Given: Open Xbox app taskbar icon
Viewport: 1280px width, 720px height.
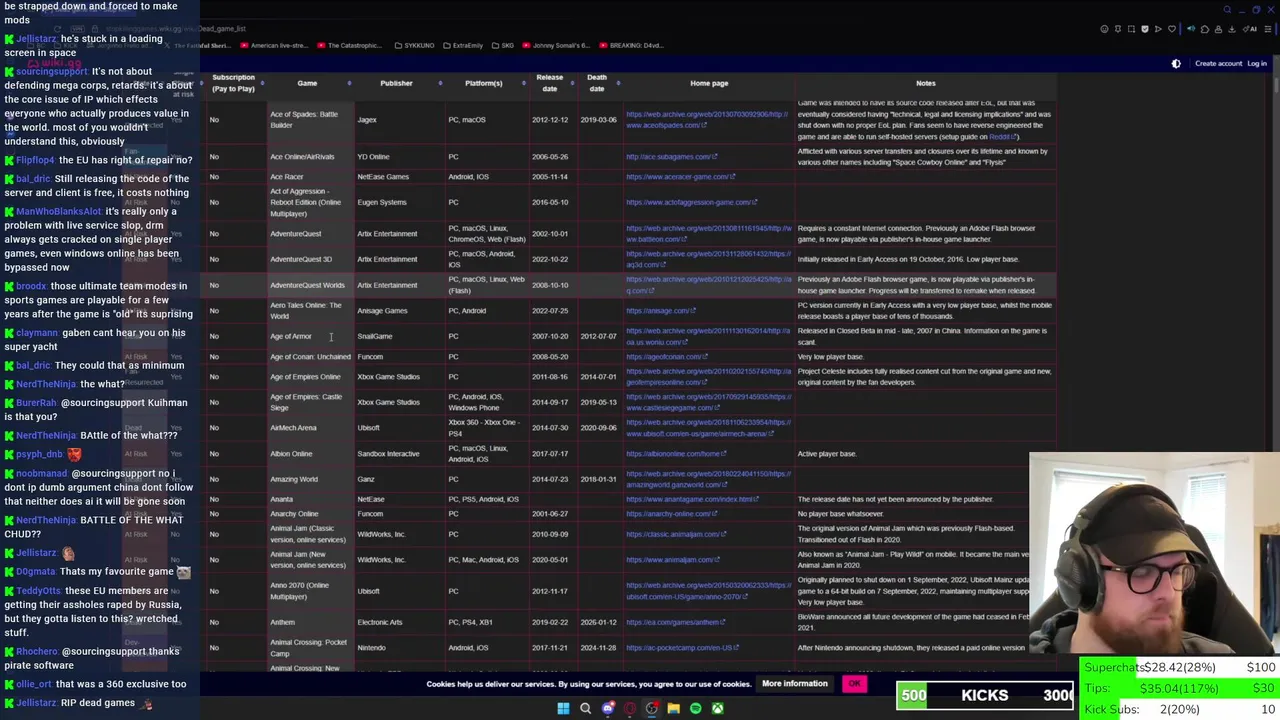Looking at the screenshot, I should [717, 708].
